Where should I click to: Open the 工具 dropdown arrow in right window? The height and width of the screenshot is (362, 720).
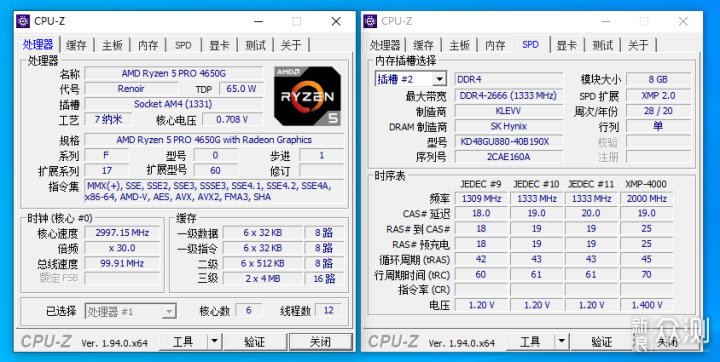[561, 342]
